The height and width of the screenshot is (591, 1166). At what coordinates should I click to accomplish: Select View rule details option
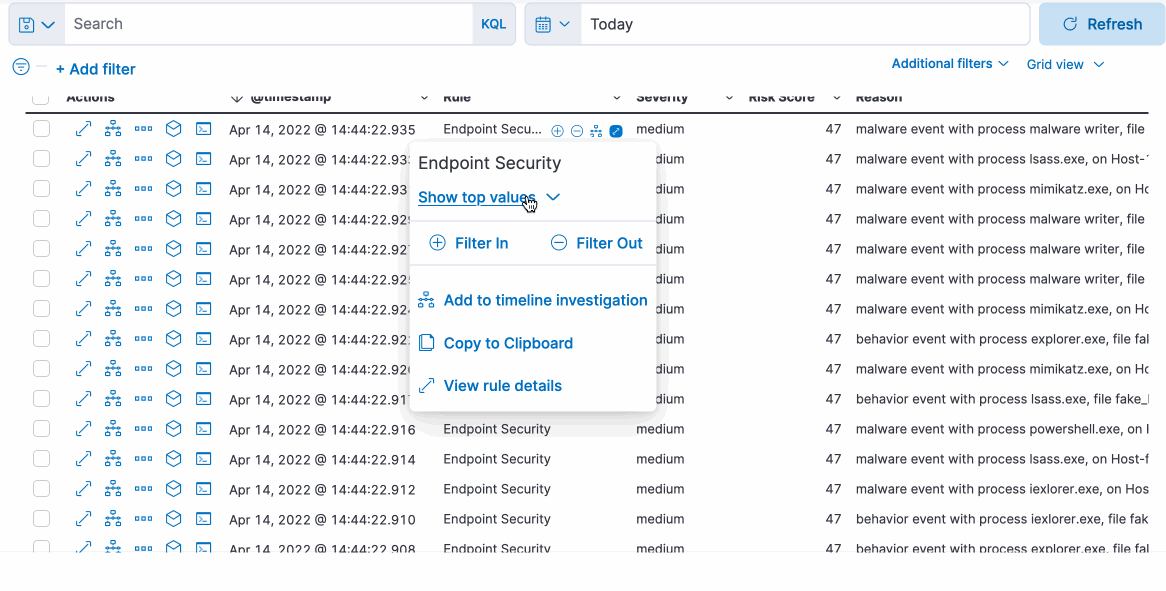pos(489,386)
